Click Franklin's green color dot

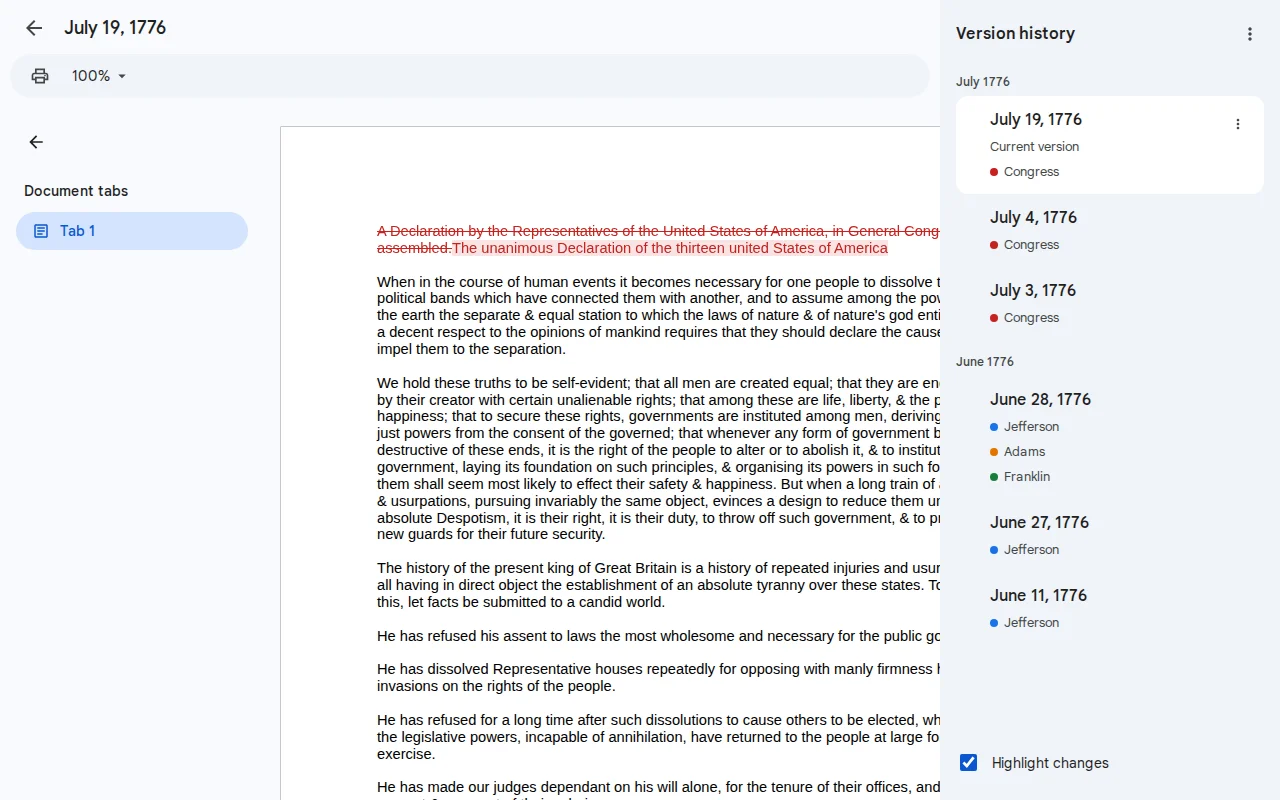tap(994, 477)
